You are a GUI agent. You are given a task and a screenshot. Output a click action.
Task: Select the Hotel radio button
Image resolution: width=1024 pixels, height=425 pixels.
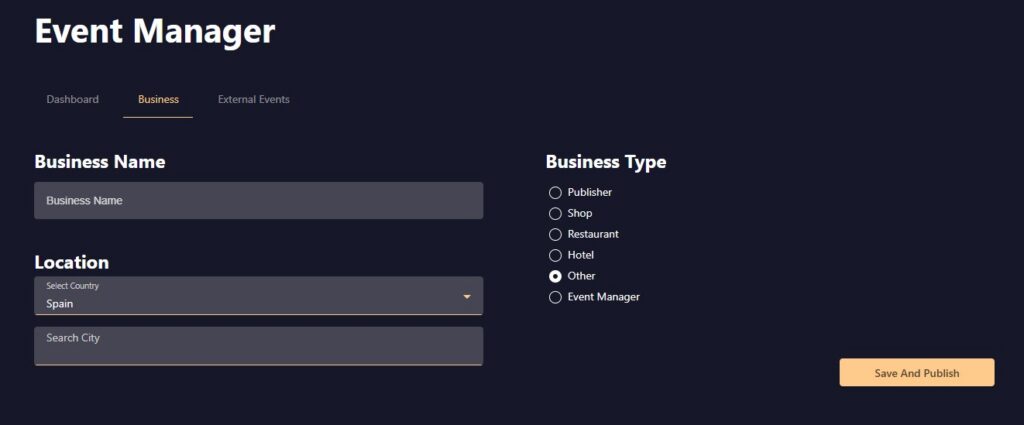tap(556, 255)
